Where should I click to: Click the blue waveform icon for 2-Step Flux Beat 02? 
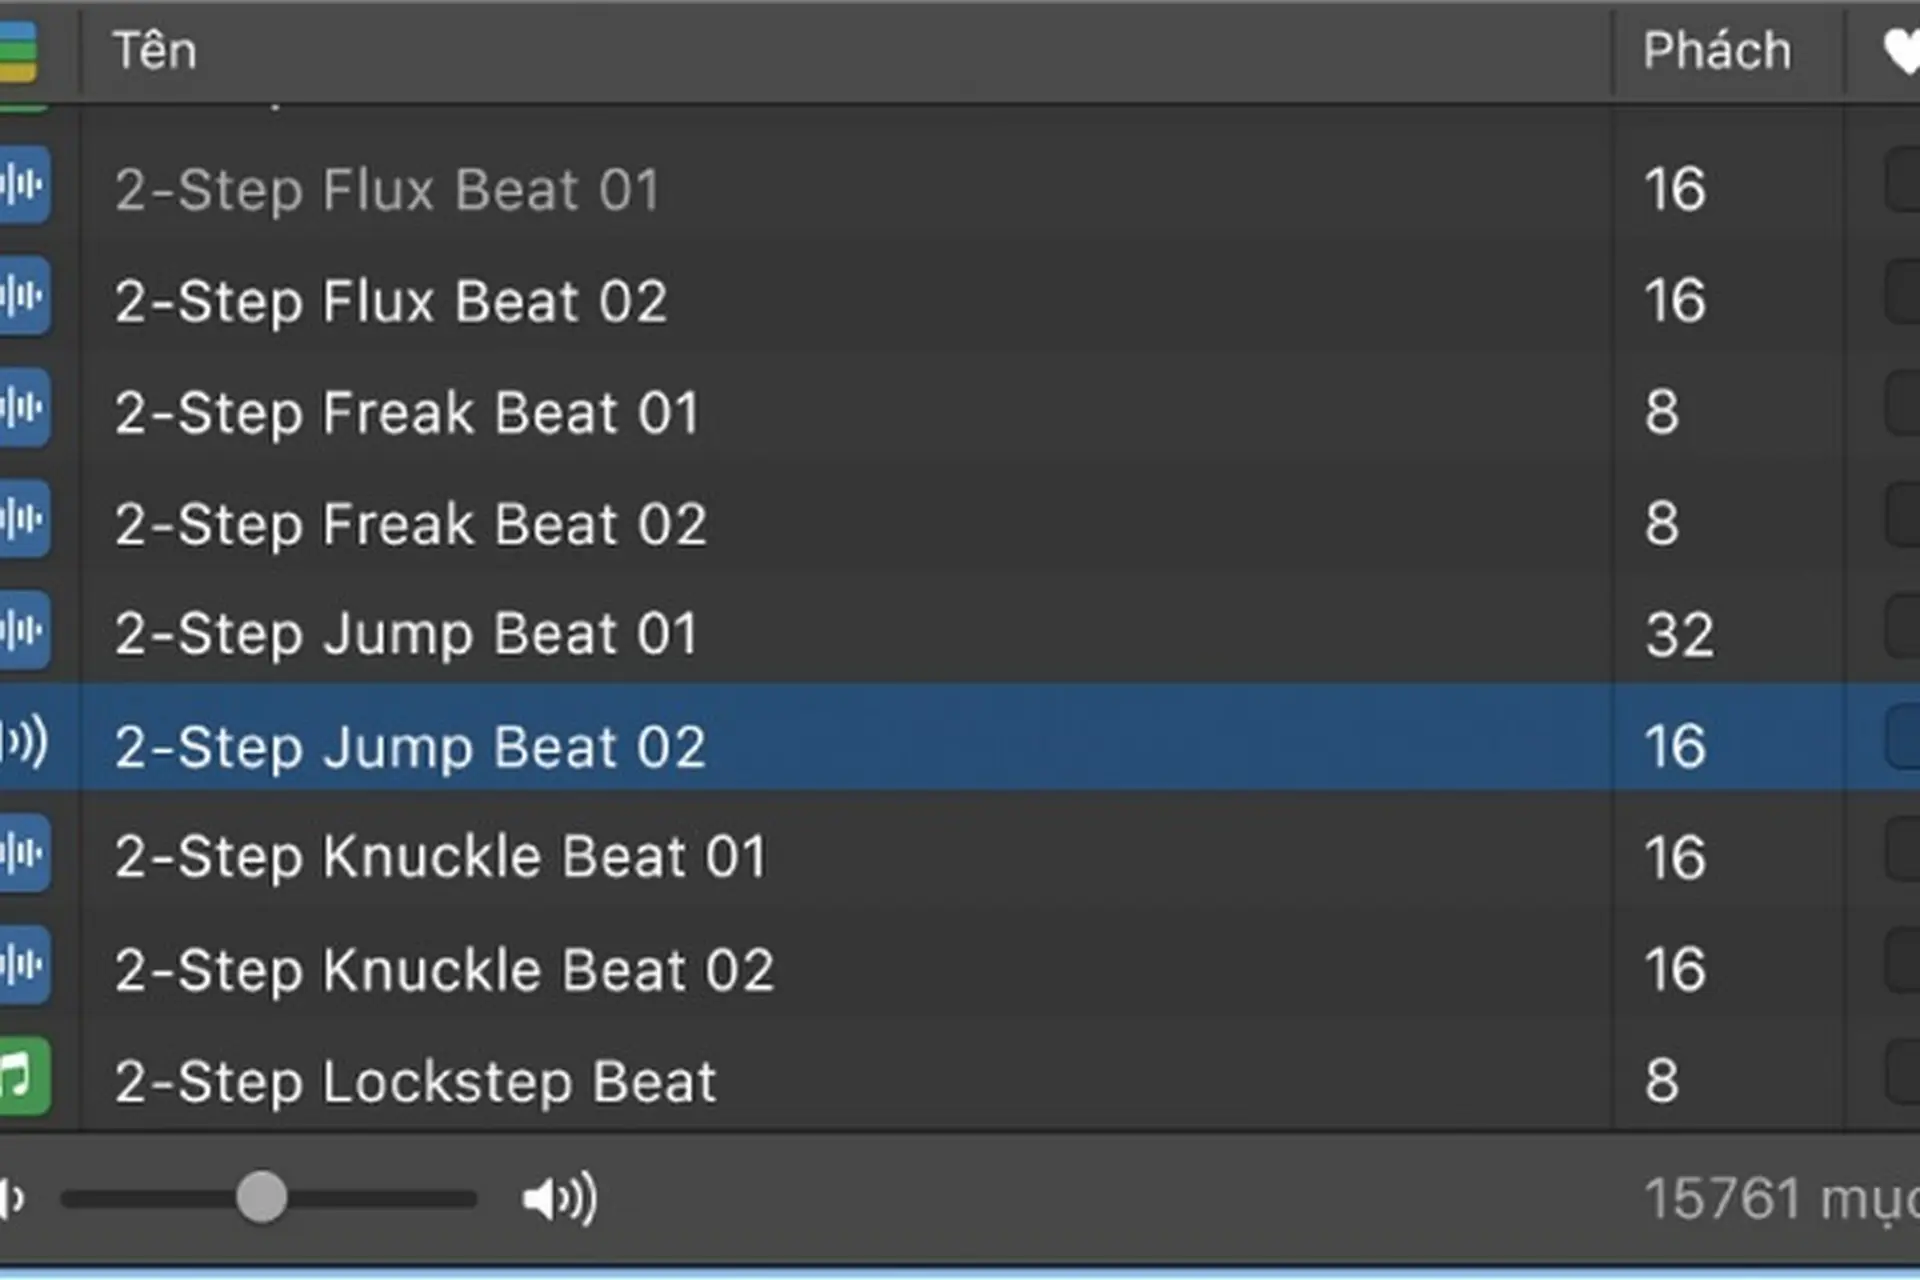pyautogui.click(x=24, y=297)
